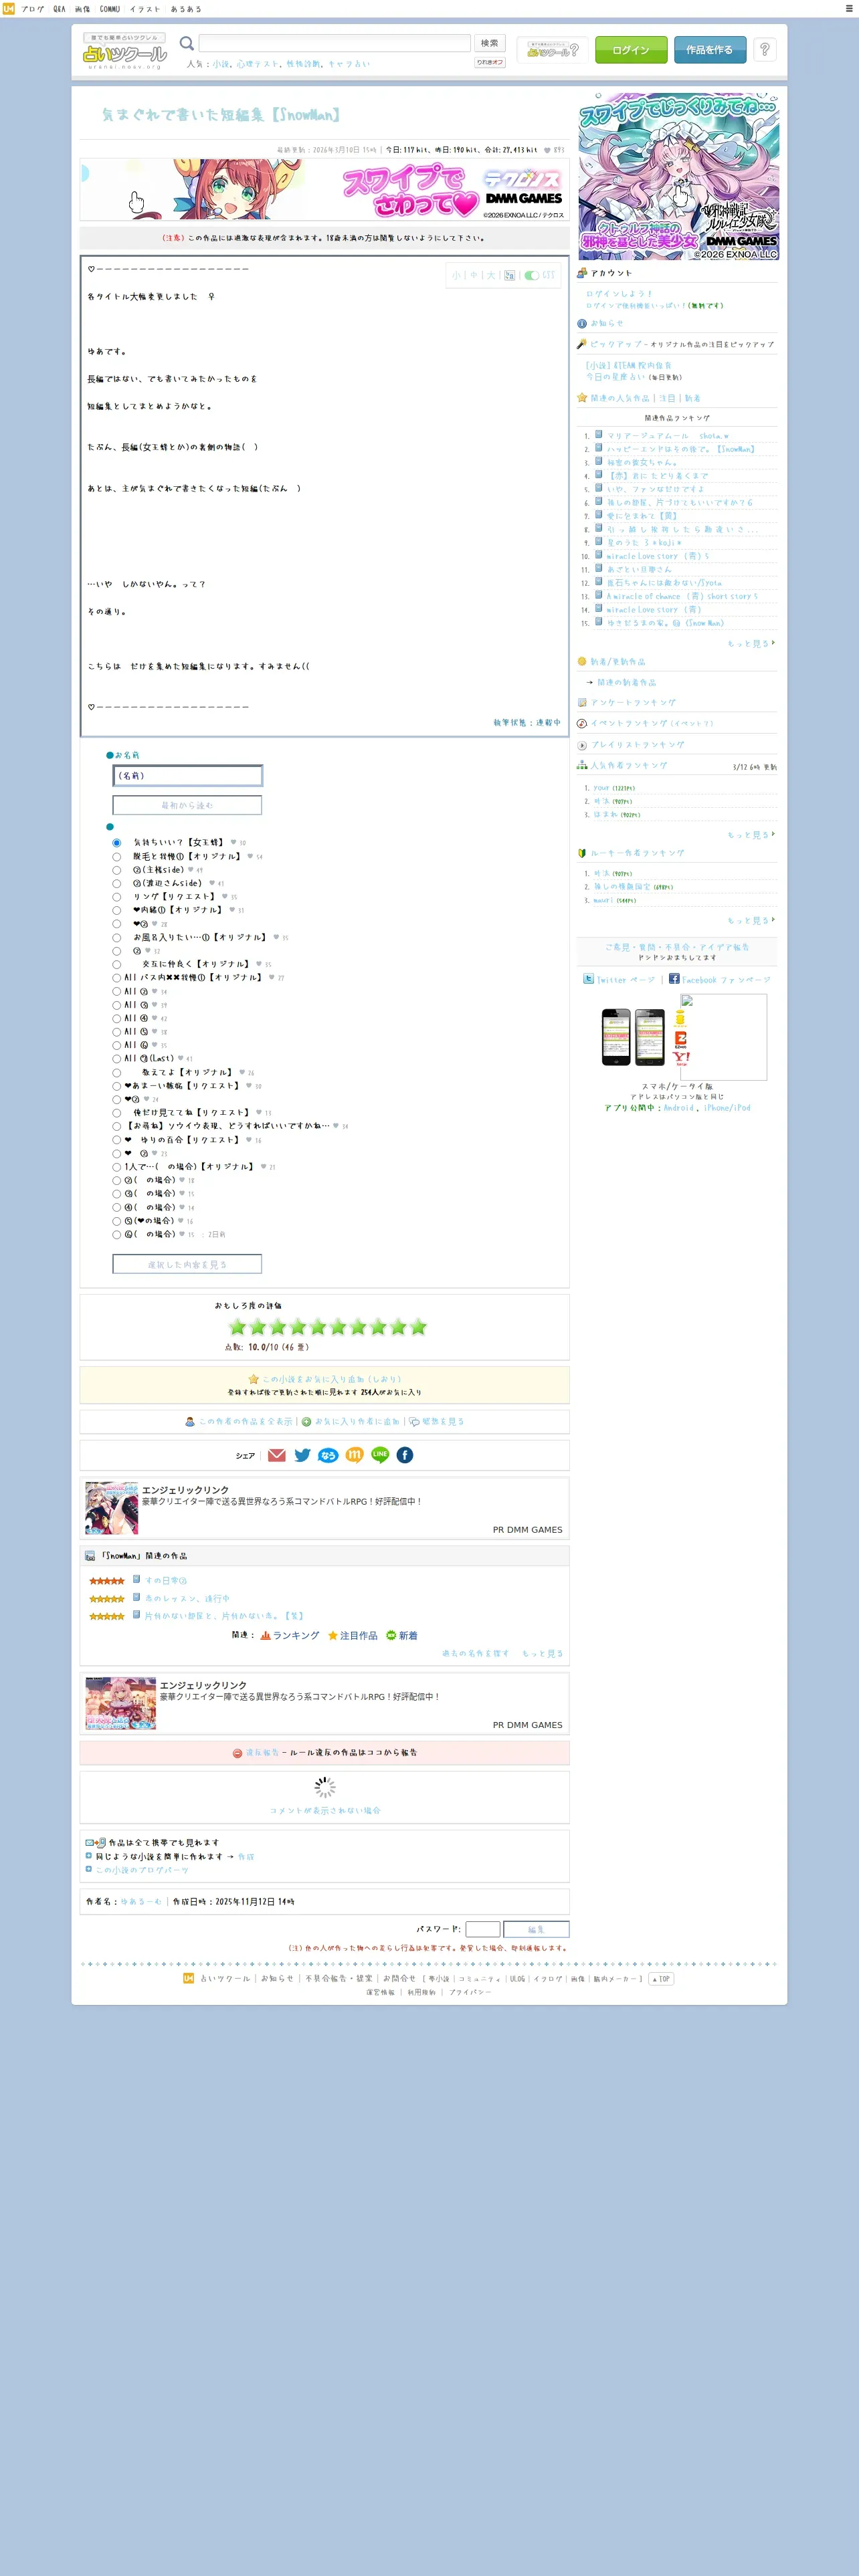
Task: Share this work on Facebook
Action: [405, 1455]
